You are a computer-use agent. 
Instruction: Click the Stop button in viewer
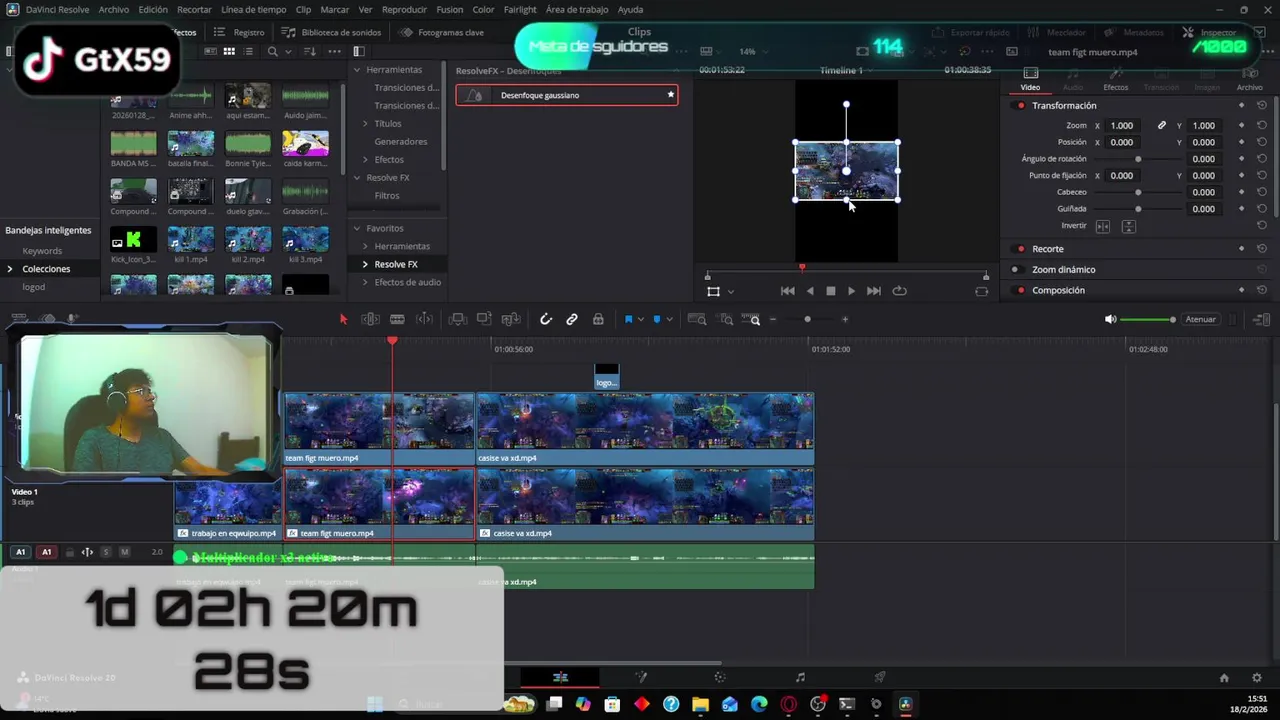click(x=830, y=291)
